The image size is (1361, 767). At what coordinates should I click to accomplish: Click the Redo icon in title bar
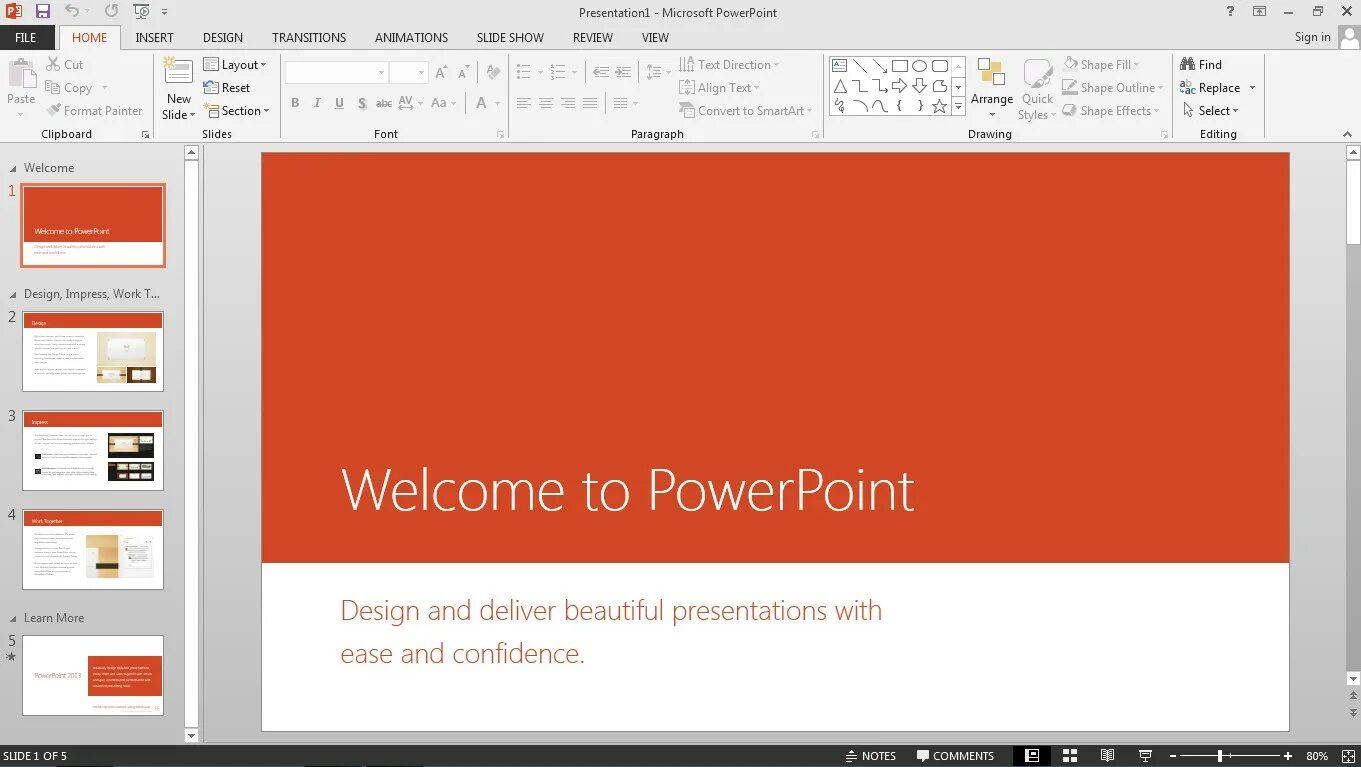coord(111,11)
